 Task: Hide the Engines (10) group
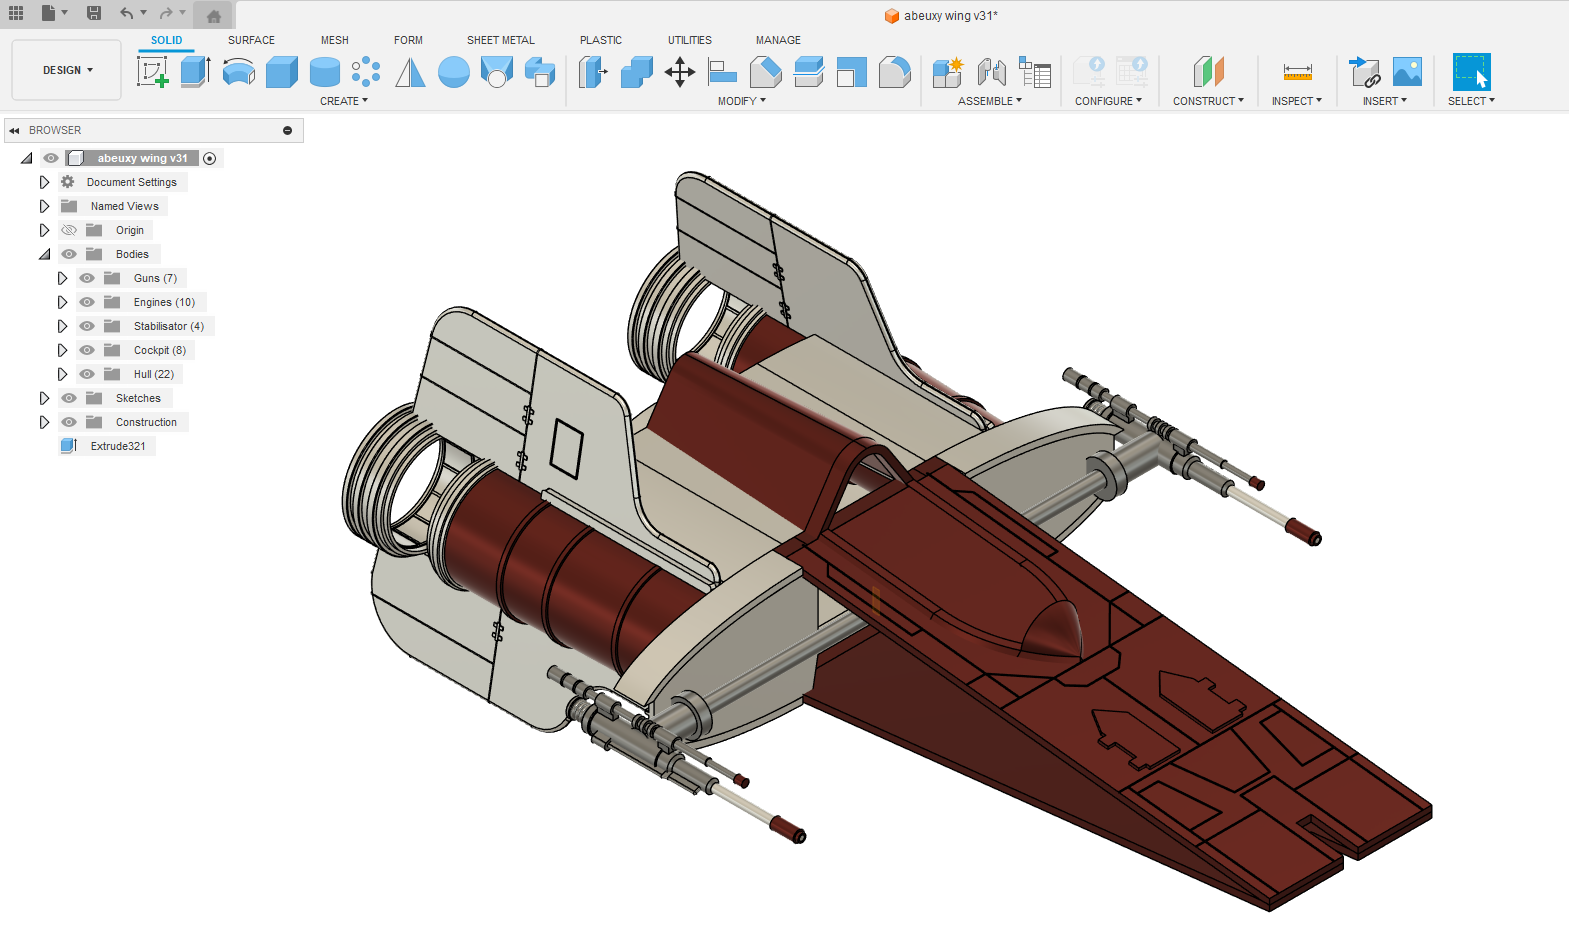87,302
